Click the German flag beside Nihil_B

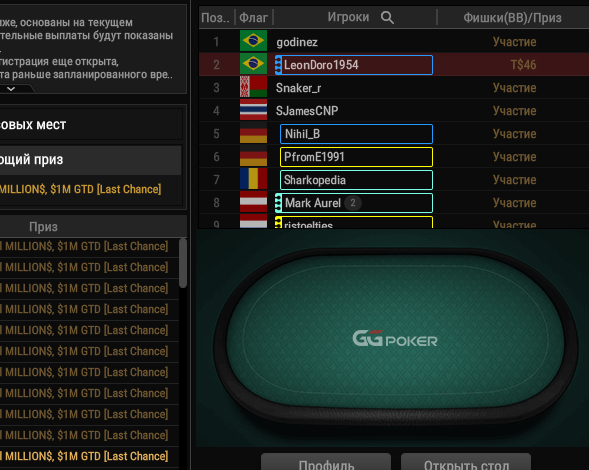[x=253, y=133]
